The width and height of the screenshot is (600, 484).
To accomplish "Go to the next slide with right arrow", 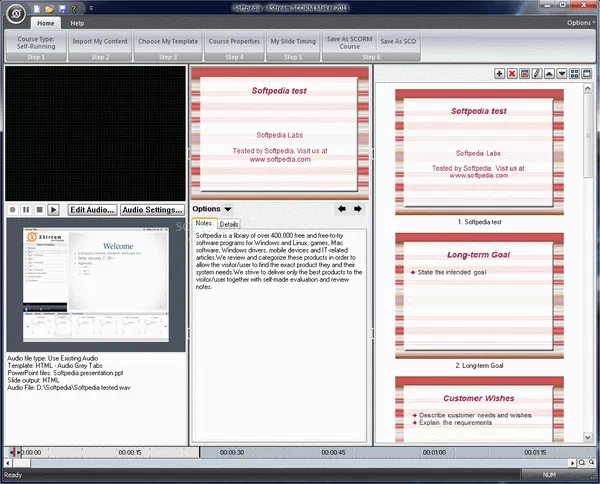I will (x=358, y=209).
